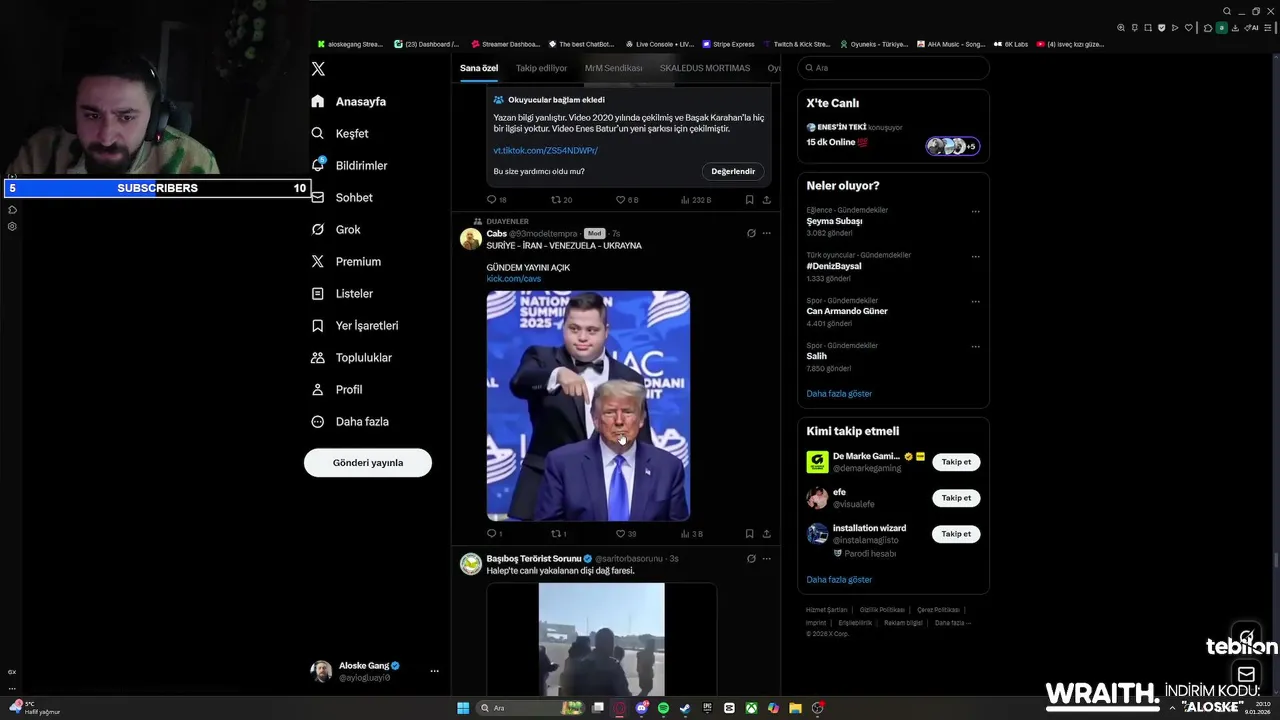Click the X logo in sidebar
The width and height of the screenshot is (1280, 720).
coord(318,69)
